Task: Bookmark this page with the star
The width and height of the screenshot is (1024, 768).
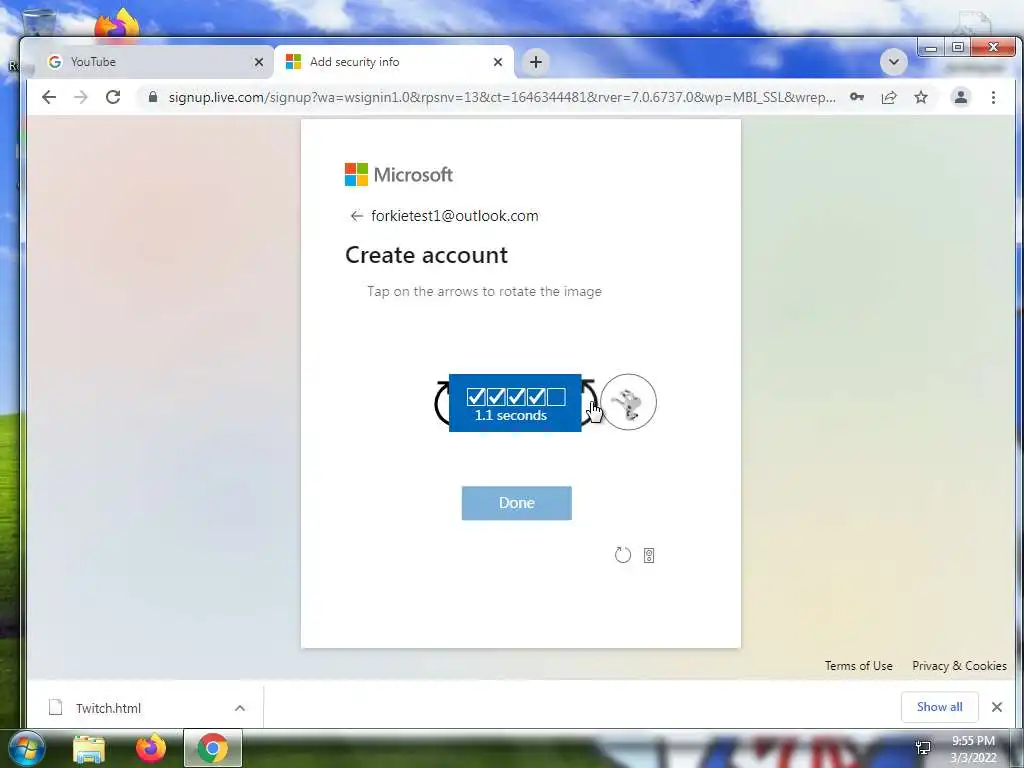Action: pos(921,97)
